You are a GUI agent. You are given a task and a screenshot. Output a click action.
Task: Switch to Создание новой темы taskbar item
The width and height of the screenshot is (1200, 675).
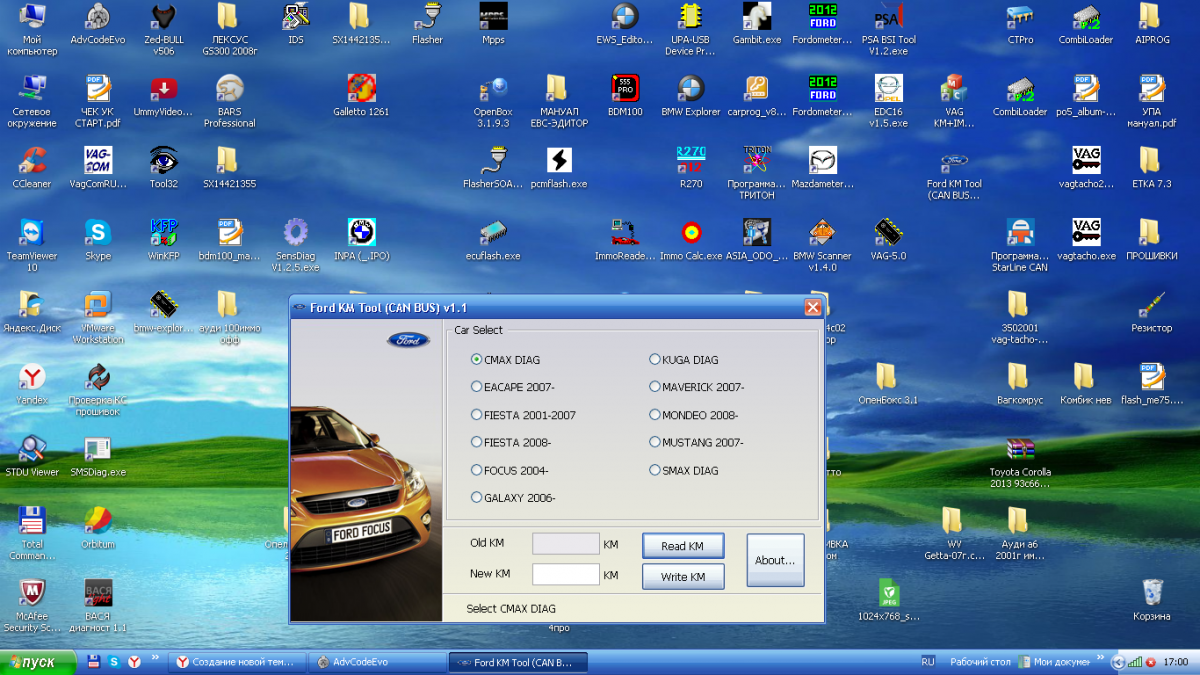click(236, 662)
